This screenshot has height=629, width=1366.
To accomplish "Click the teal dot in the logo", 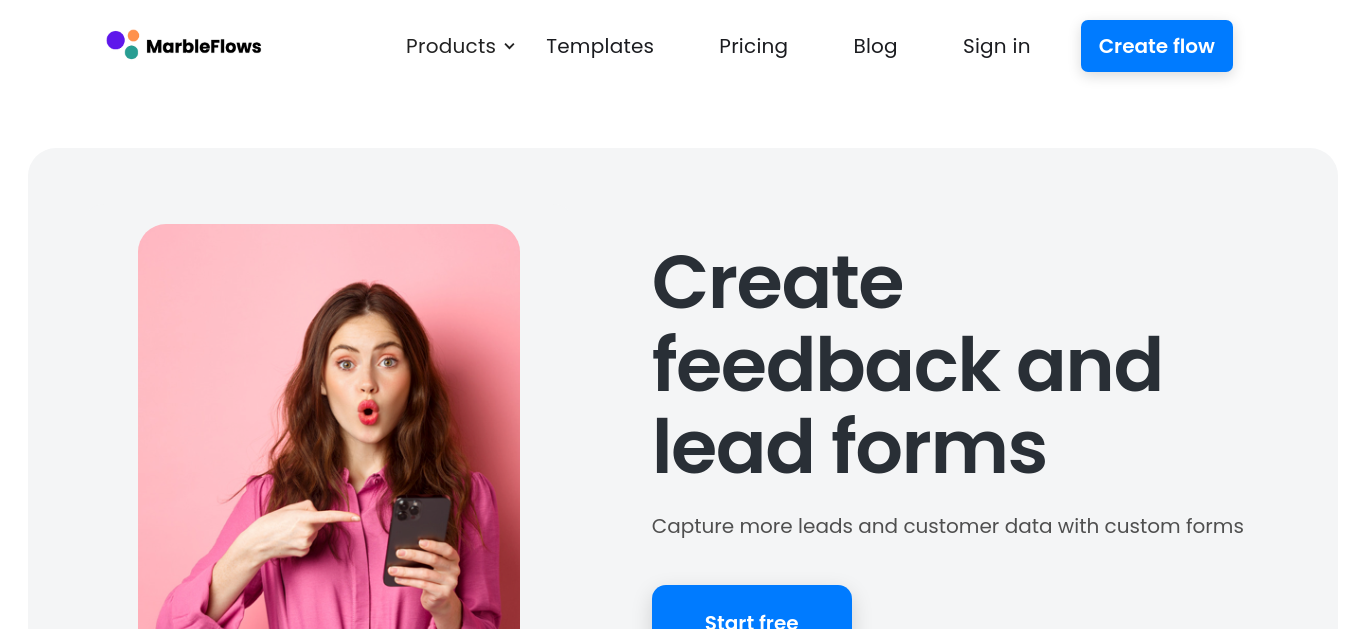I will pyautogui.click(x=132, y=52).
